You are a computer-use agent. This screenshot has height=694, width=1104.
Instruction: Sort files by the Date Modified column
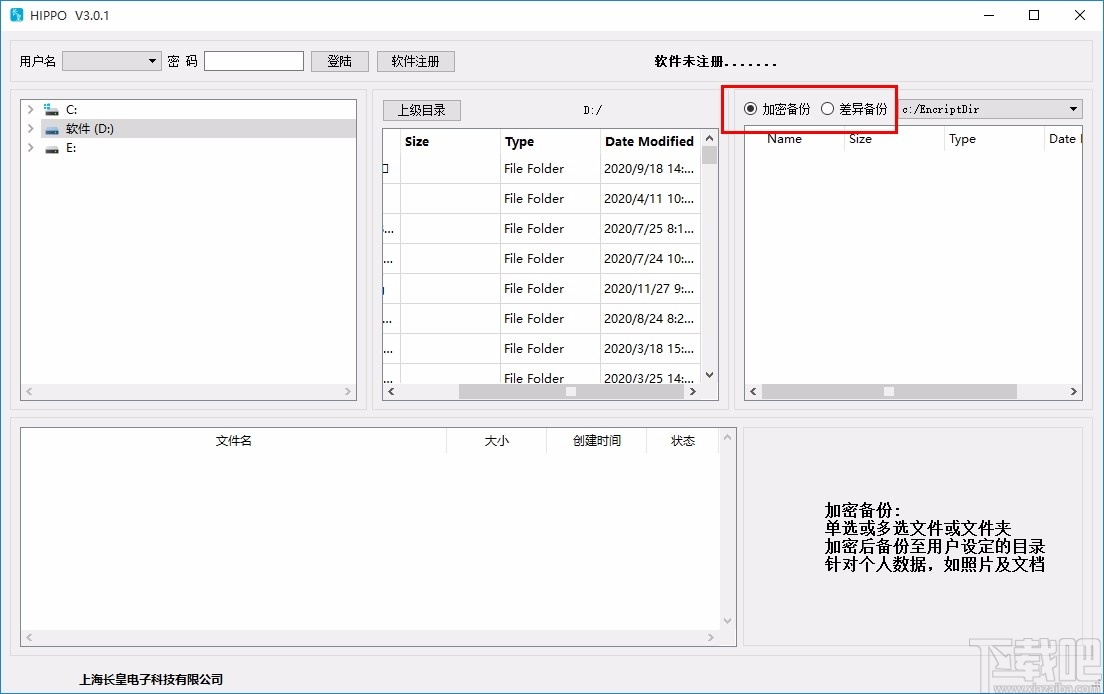pos(648,141)
